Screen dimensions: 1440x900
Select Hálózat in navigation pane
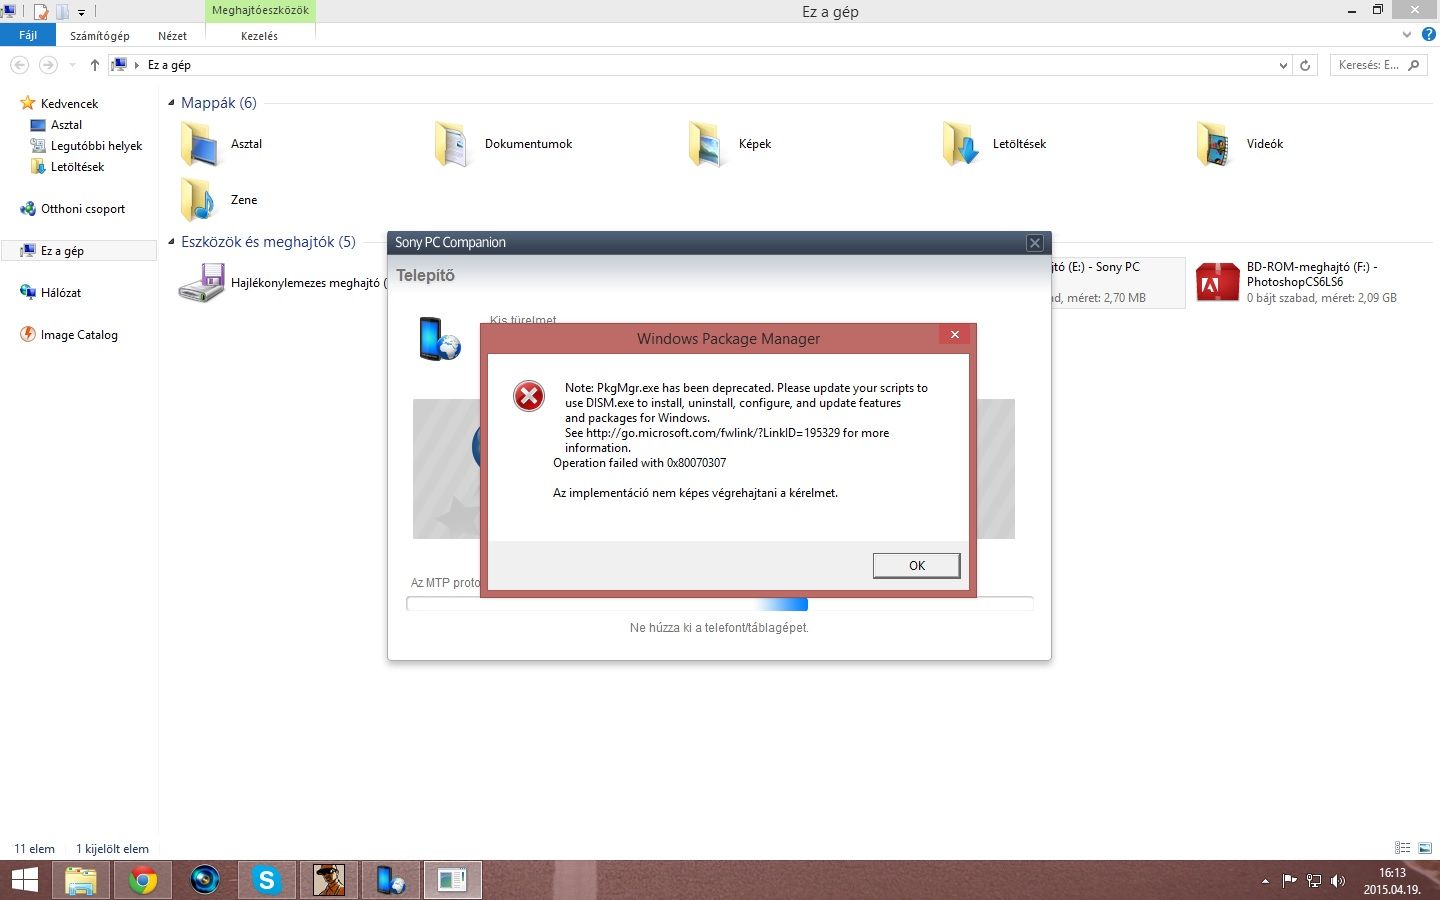(61, 293)
